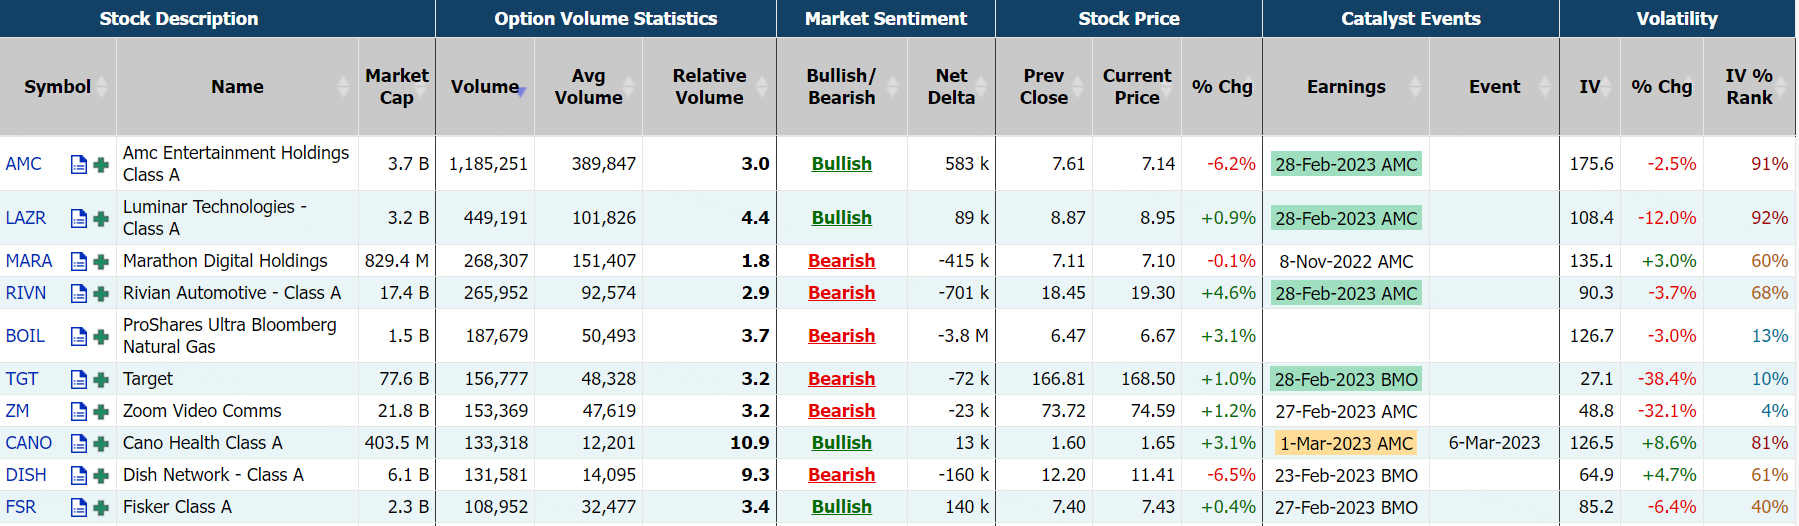Add DISH with the green plus icon
Image resolution: width=1799 pixels, height=526 pixels.
point(101,475)
